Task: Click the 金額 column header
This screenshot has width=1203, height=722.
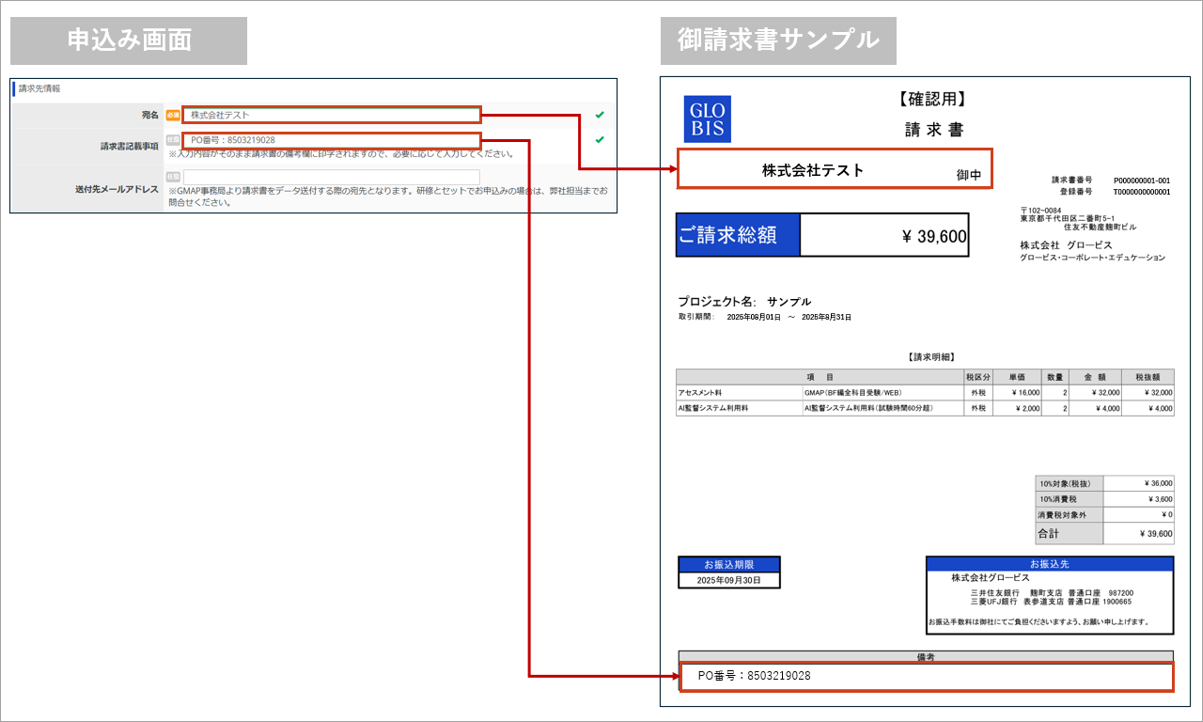Action: 1095,377
